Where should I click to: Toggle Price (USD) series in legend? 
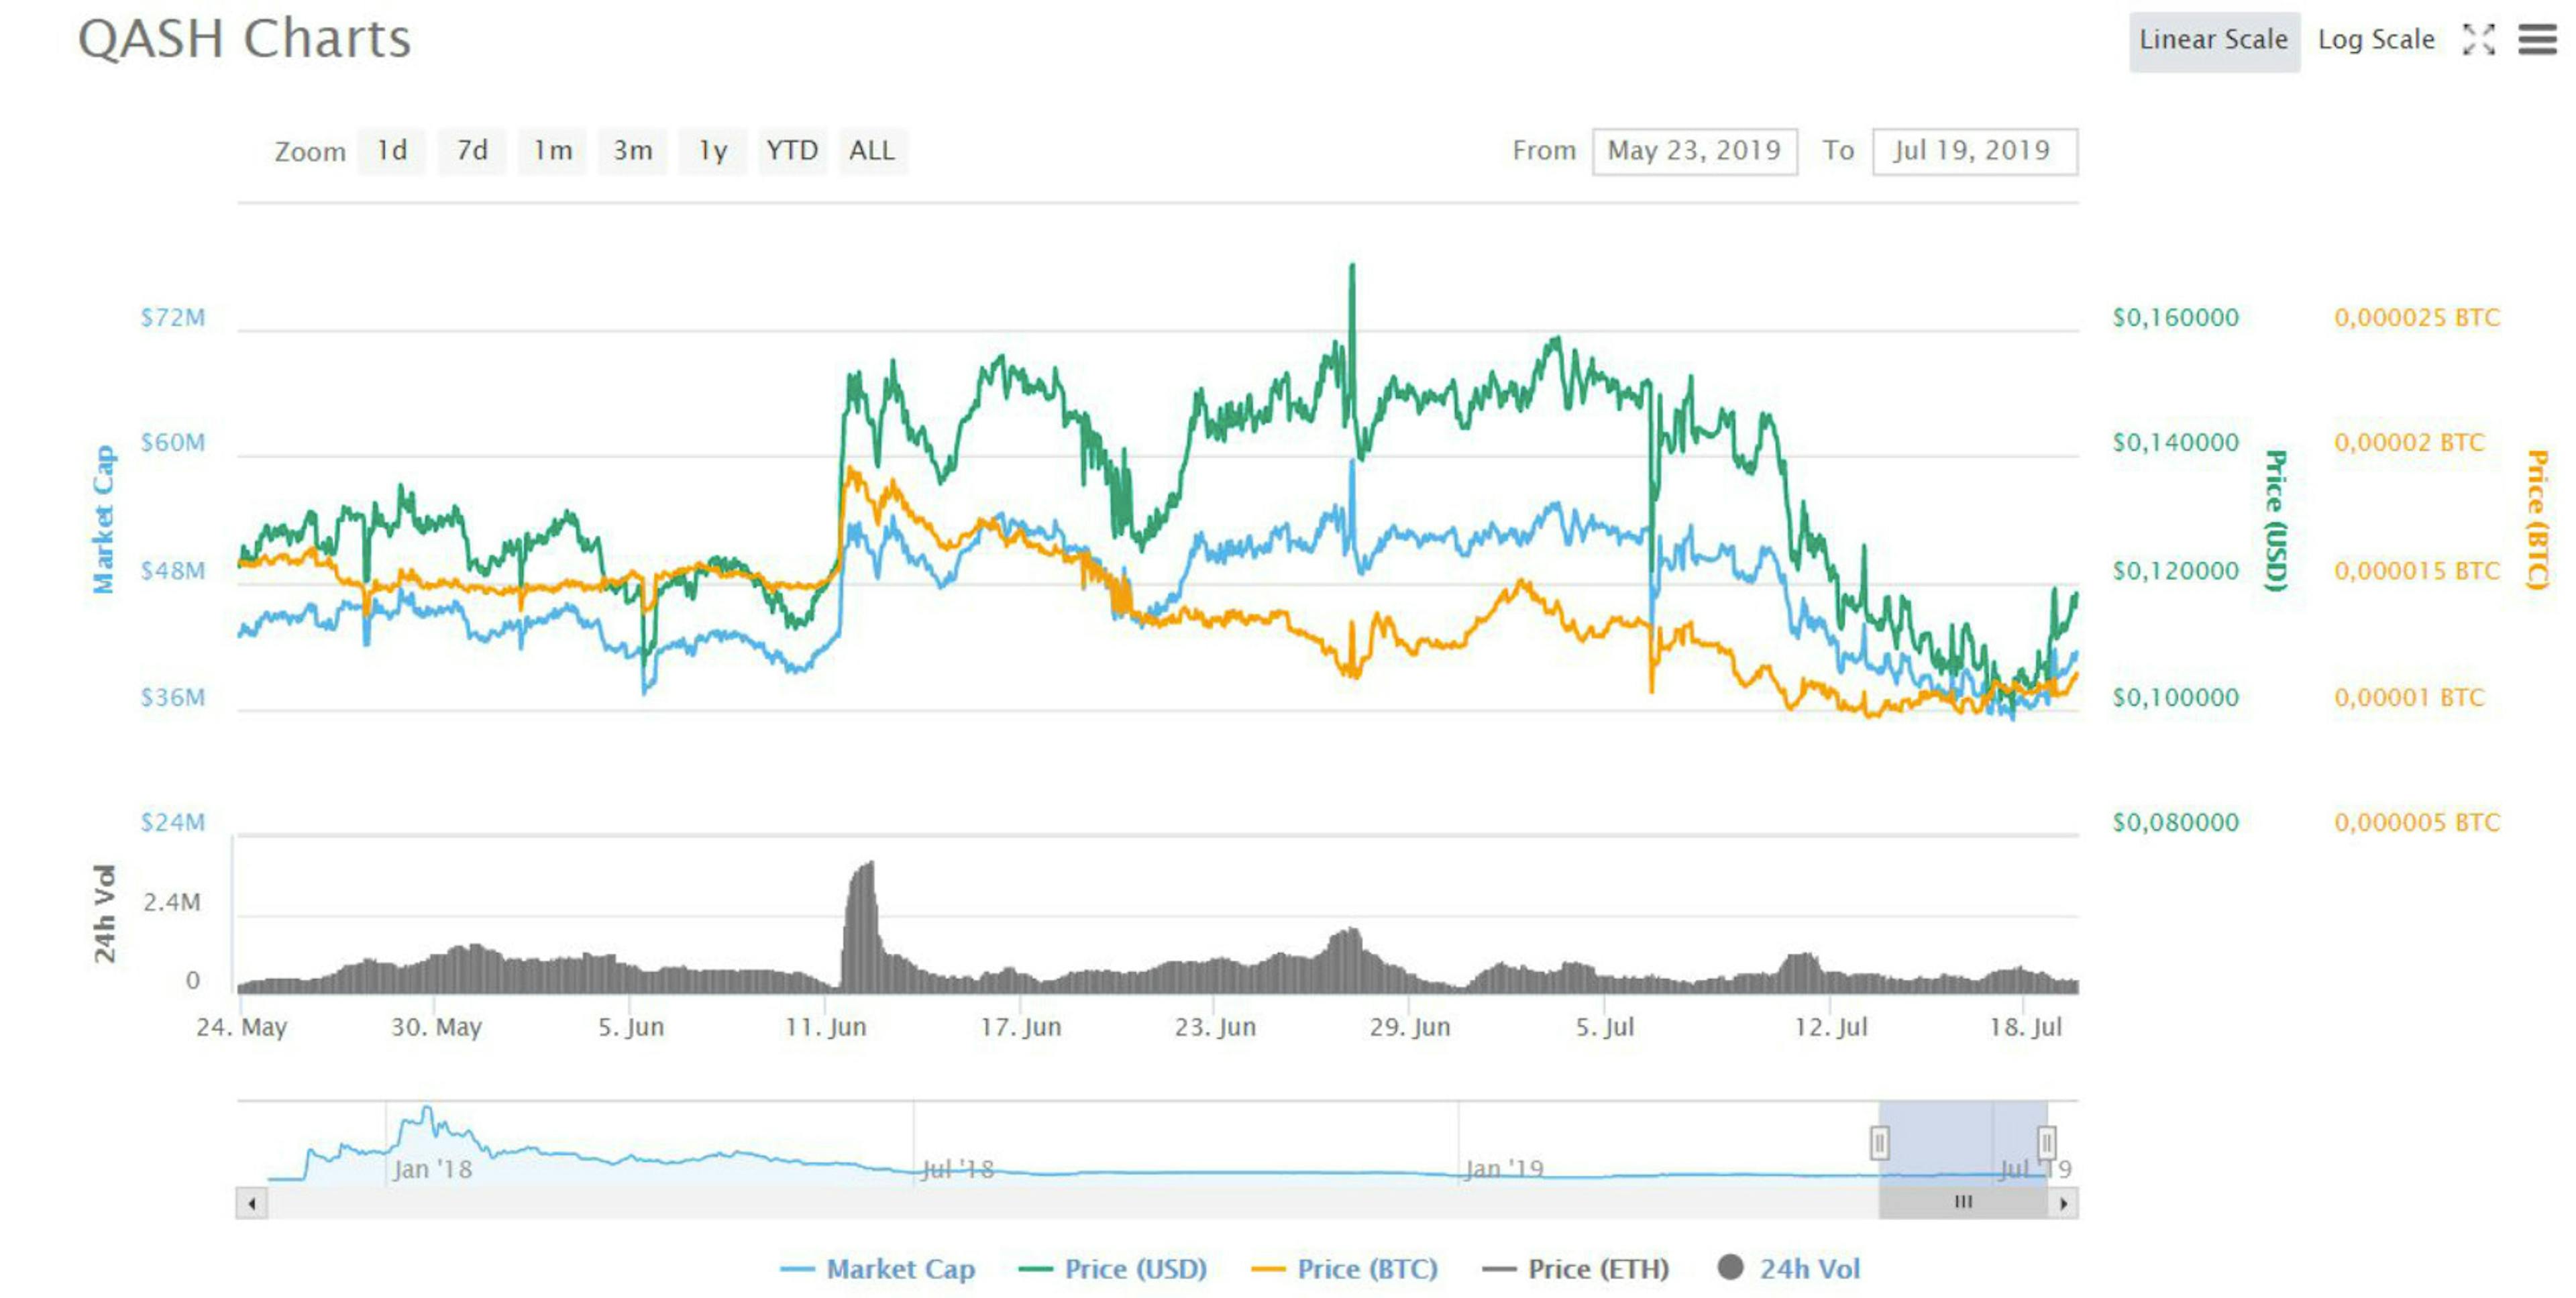1112,1268
